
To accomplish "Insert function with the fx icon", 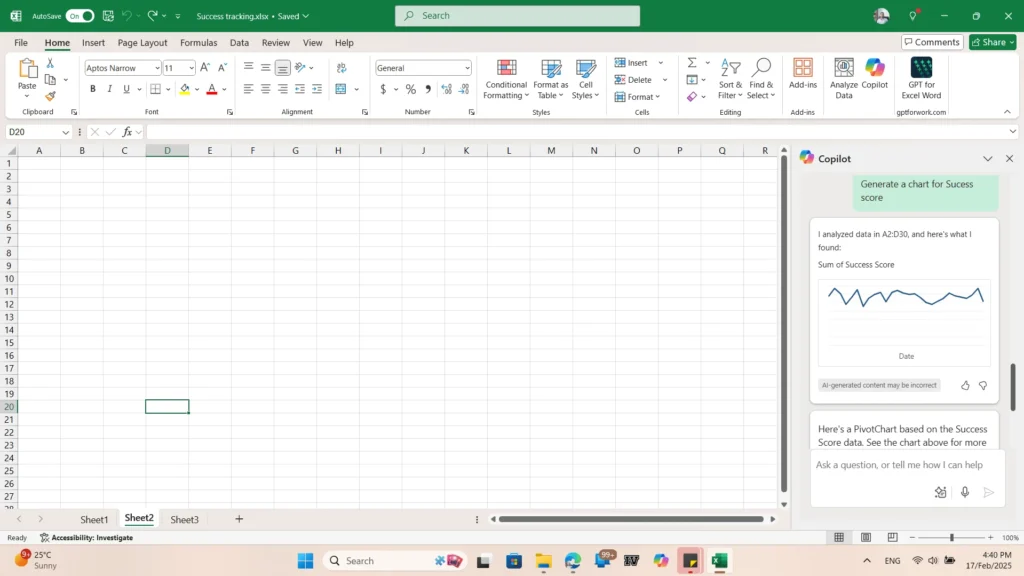I will tap(127, 132).
